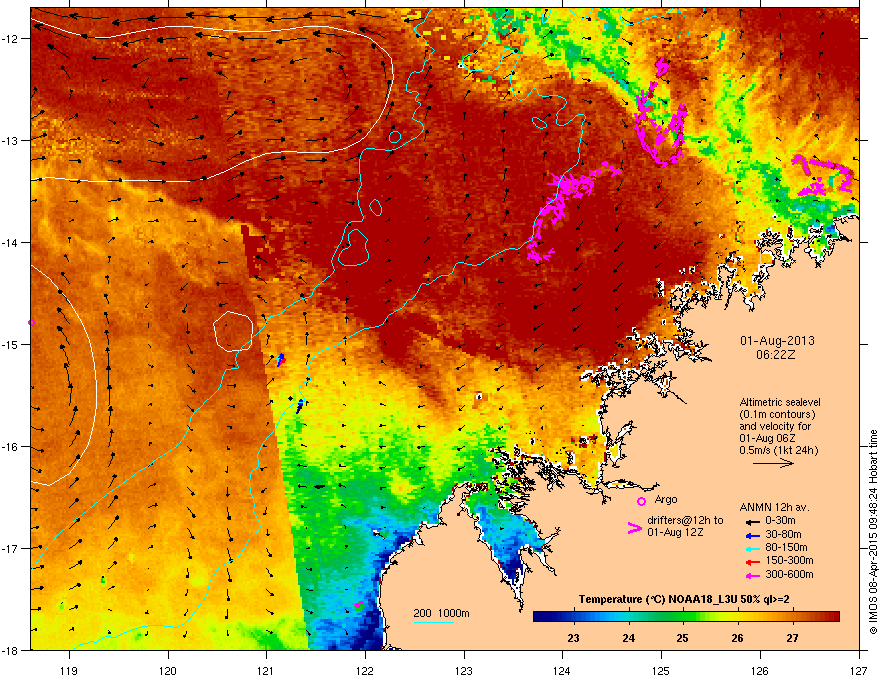Click the latitude axis label "-15"
Image resolution: width=880 pixels, height=680 pixels.
point(11,344)
